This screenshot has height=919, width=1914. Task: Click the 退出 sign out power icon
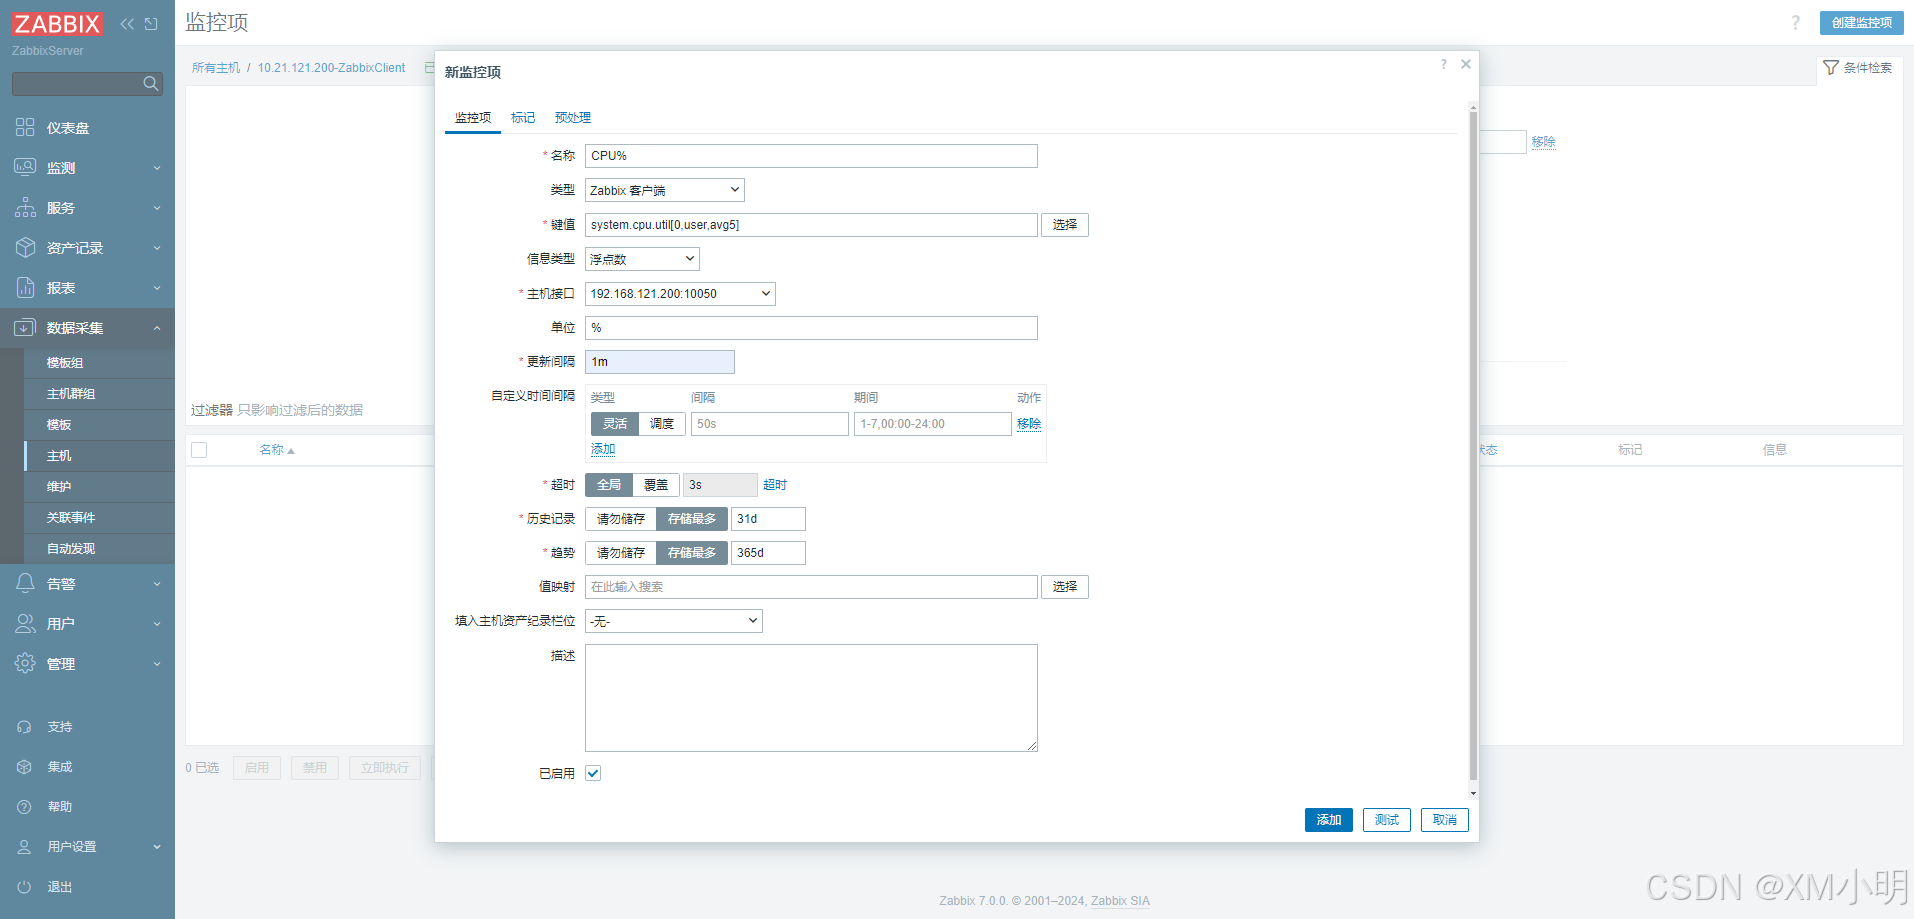click(x=25, y=887)
